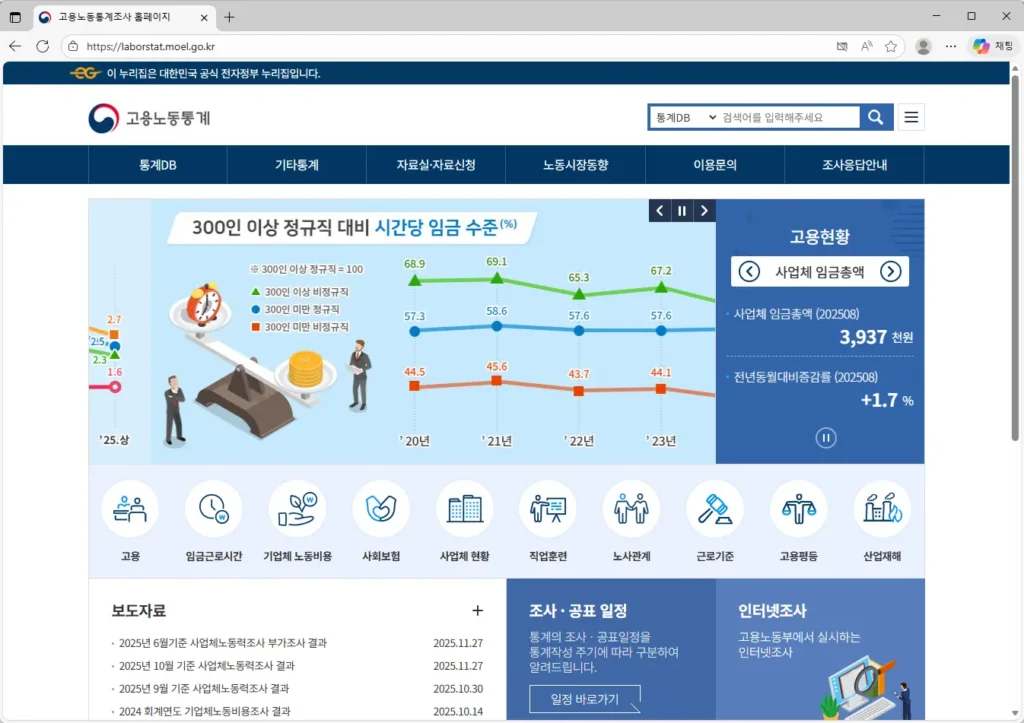Open the 사업체 현황 section icon
Viewport: 1024px width, 723px height.
(x=464, y=510)
